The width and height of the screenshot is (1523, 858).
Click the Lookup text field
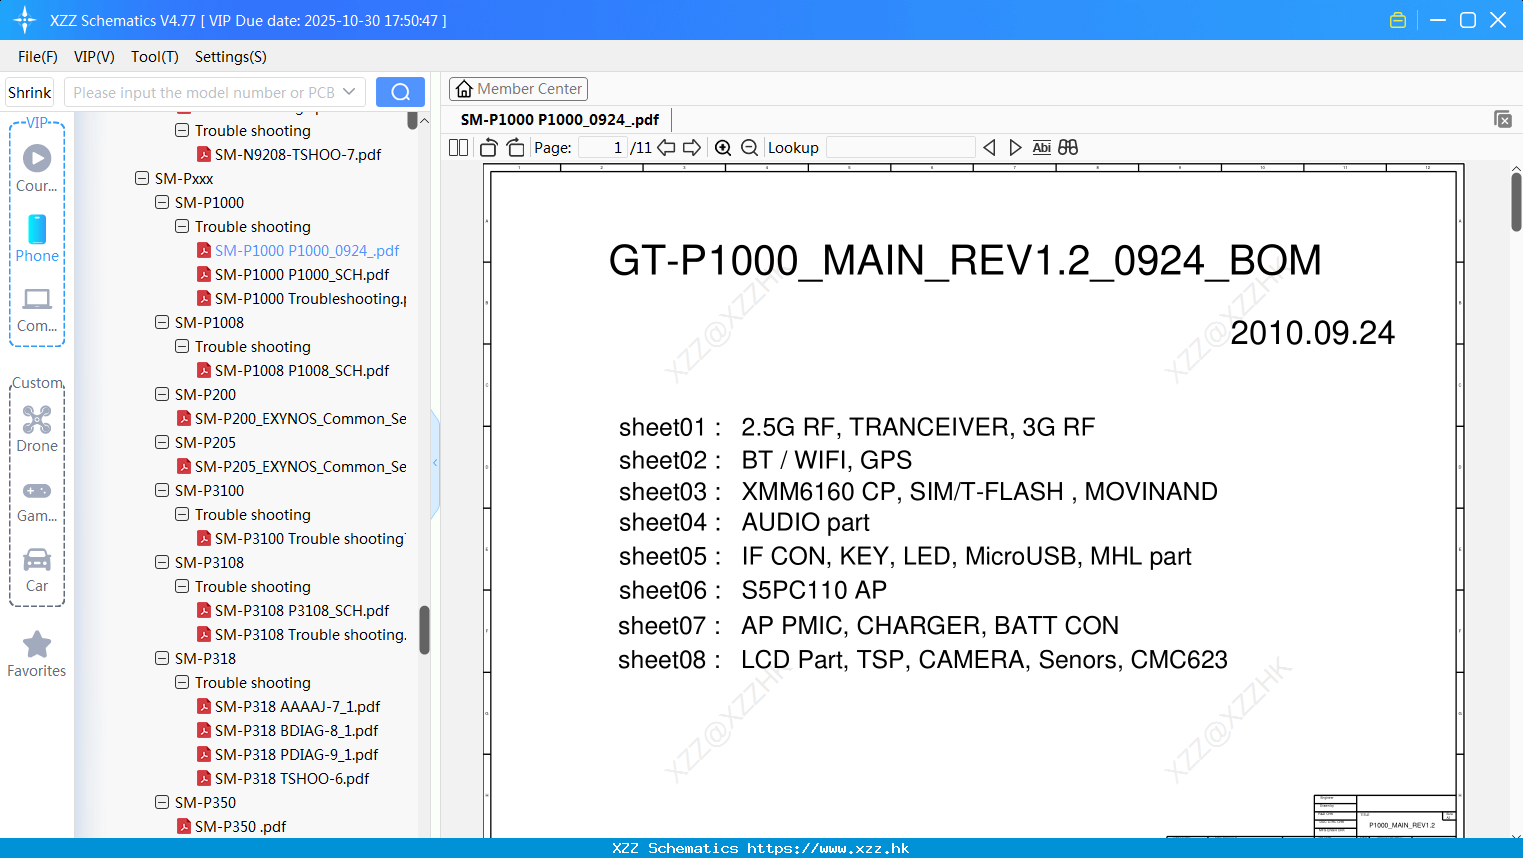coord(900,147)
